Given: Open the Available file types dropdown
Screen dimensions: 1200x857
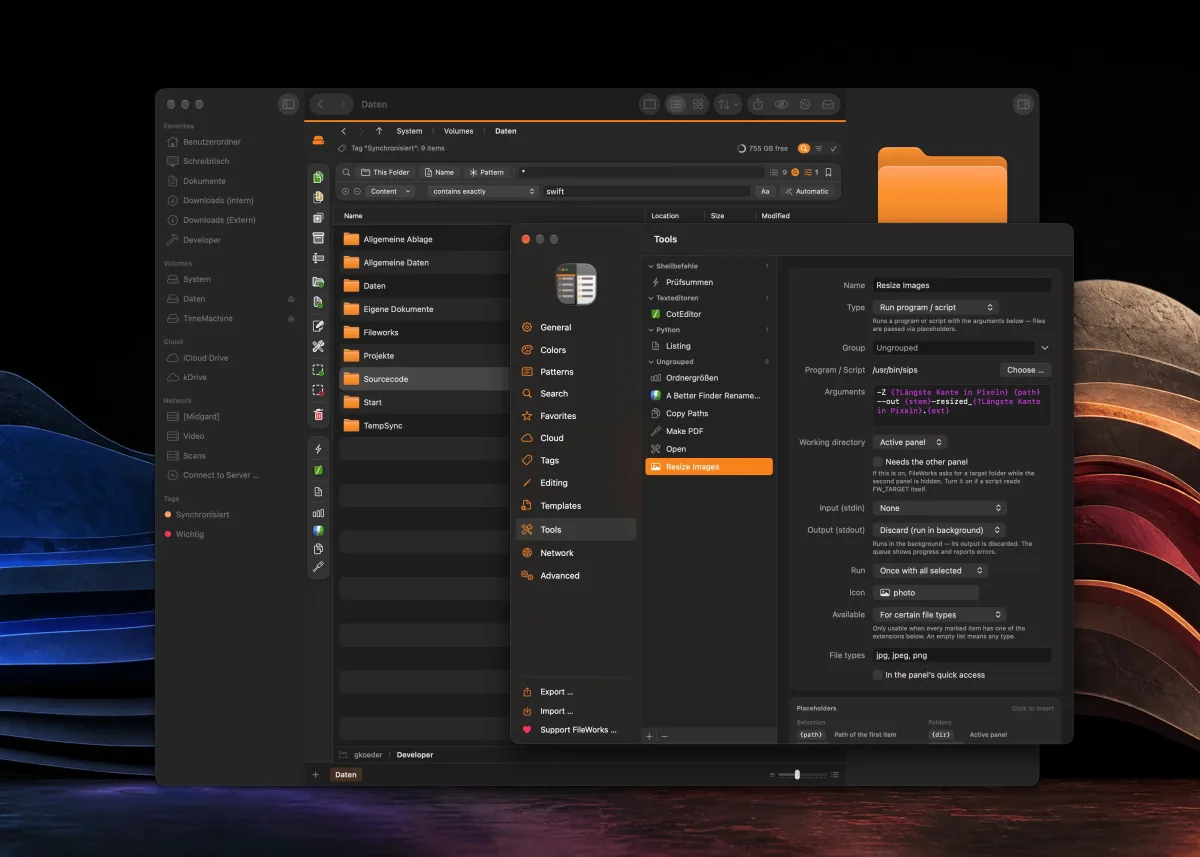Looking at the screenshot, I should click(939, 615).
